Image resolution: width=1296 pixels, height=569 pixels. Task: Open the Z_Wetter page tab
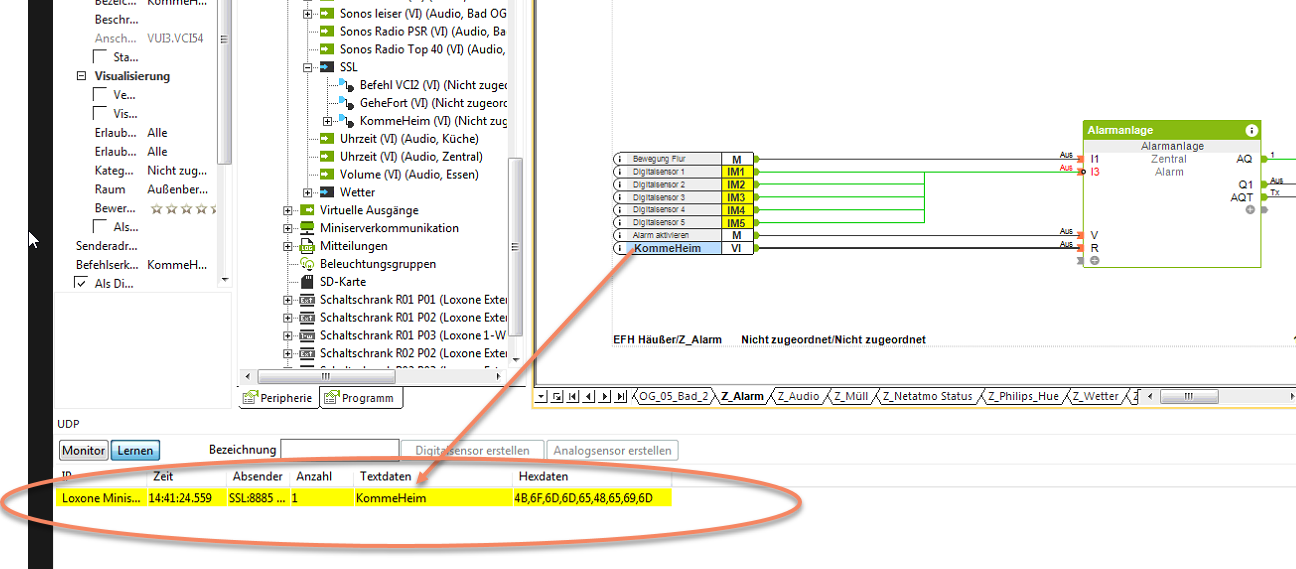coord(1096,397)
